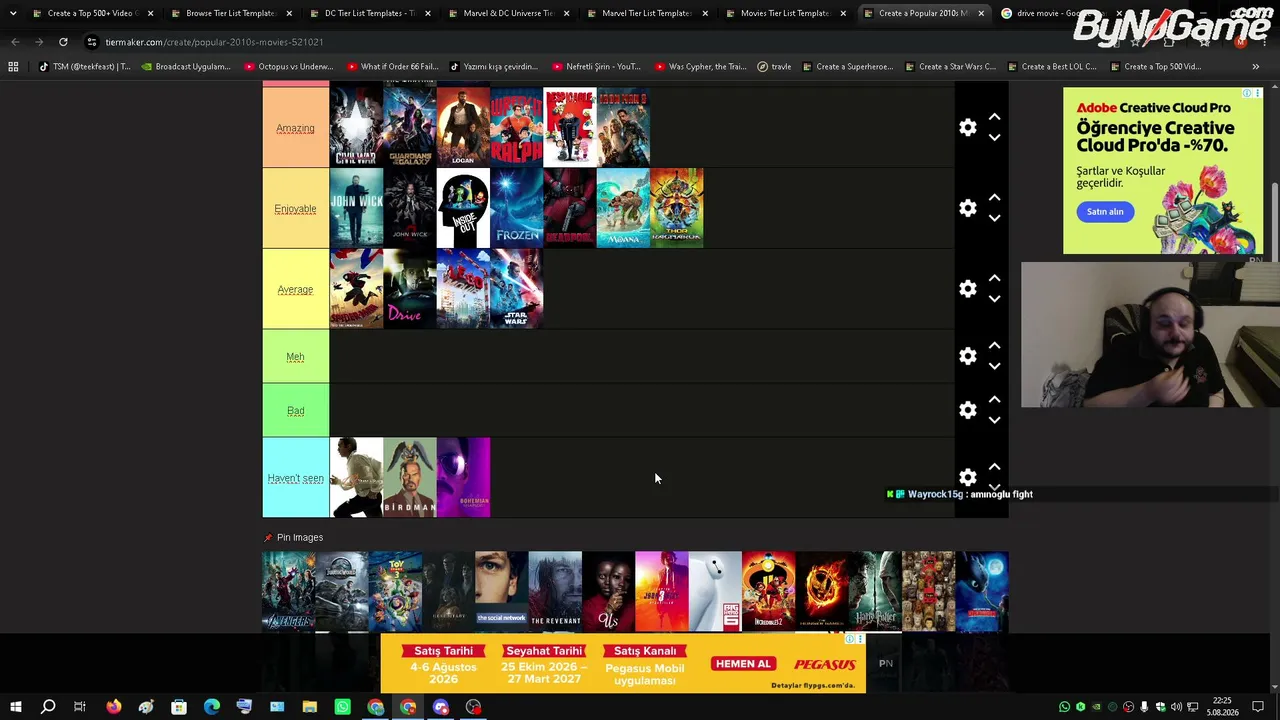
Task: Pick The Revenant poster from image pool
Action: pyautogui.click(x=555, y=591)
